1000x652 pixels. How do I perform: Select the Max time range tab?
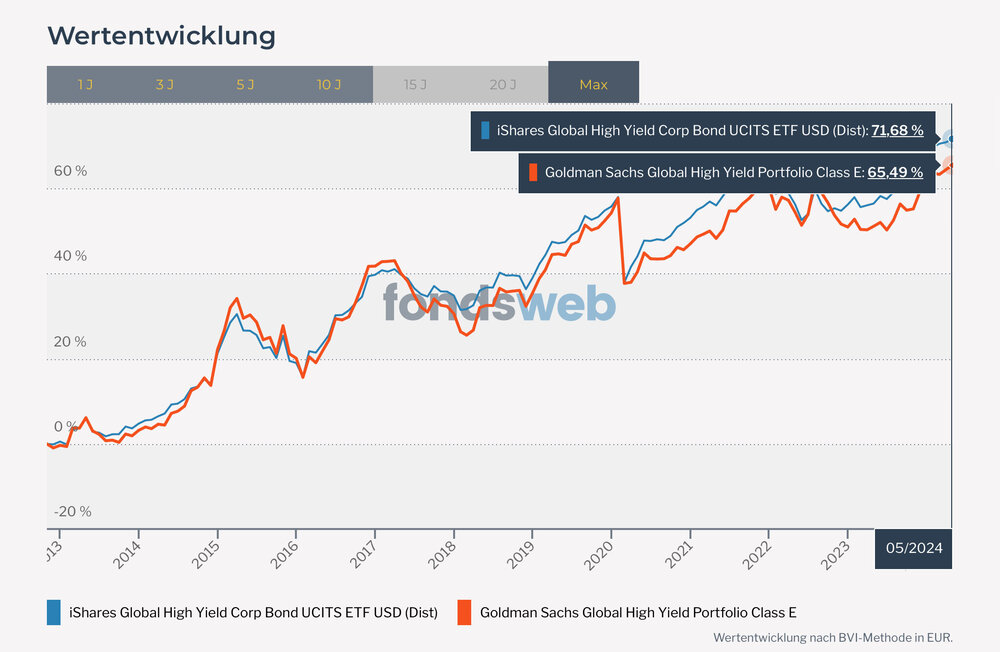tap(593, 84)
